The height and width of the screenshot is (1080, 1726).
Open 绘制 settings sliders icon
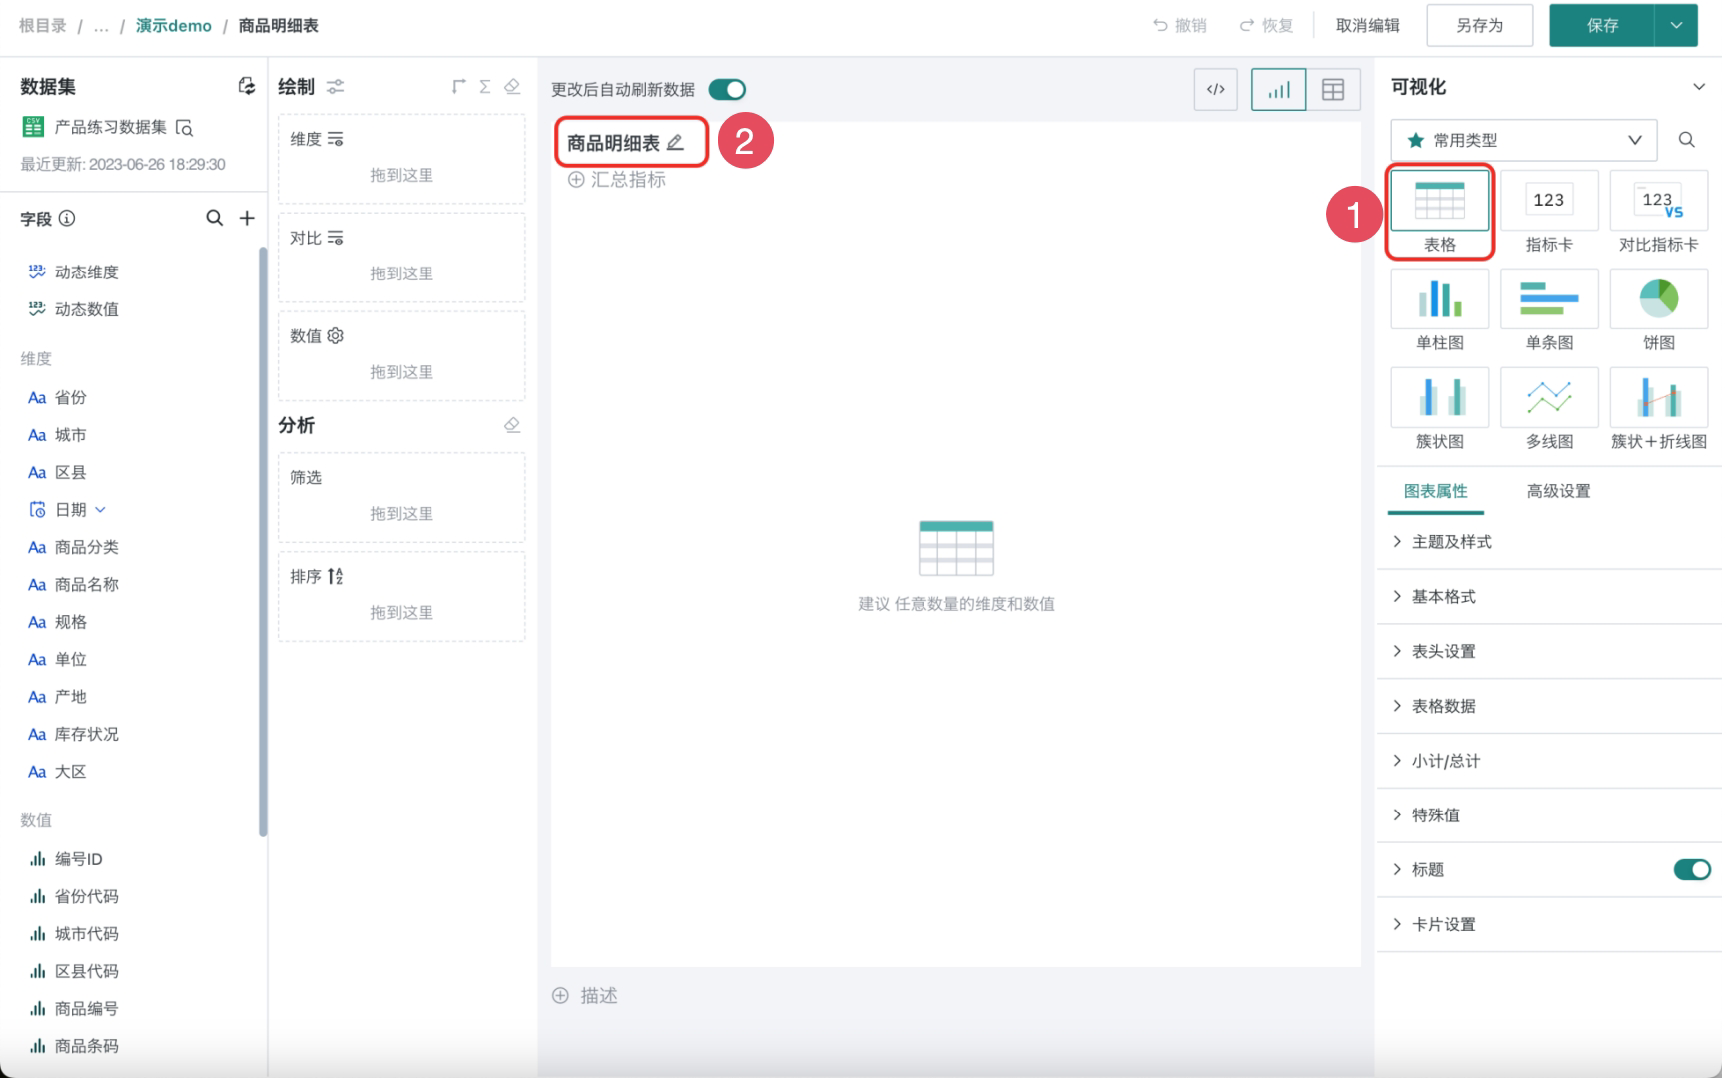coord(335,87)
